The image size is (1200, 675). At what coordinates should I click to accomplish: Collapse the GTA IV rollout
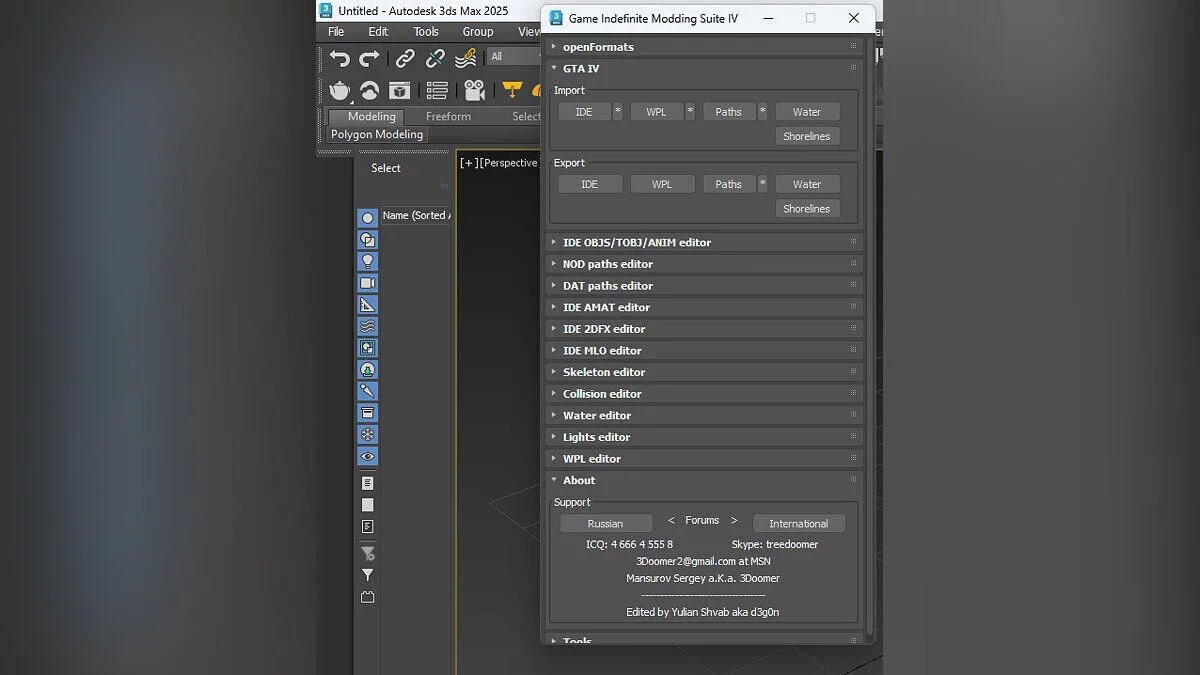pyautogui.click(x=704, y=68)
